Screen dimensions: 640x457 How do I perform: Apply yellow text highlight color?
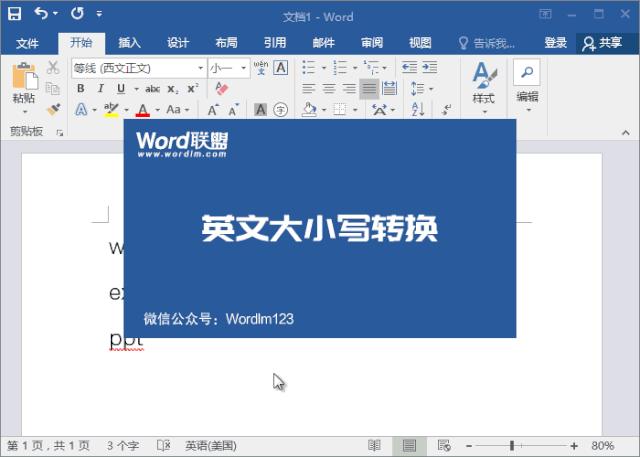tap(111, 109)
